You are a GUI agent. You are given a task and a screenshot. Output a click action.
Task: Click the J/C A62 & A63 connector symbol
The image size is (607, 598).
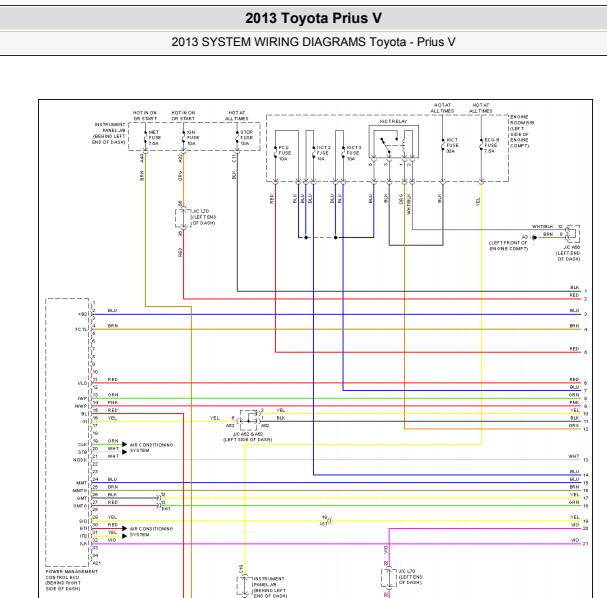(248, 420)
